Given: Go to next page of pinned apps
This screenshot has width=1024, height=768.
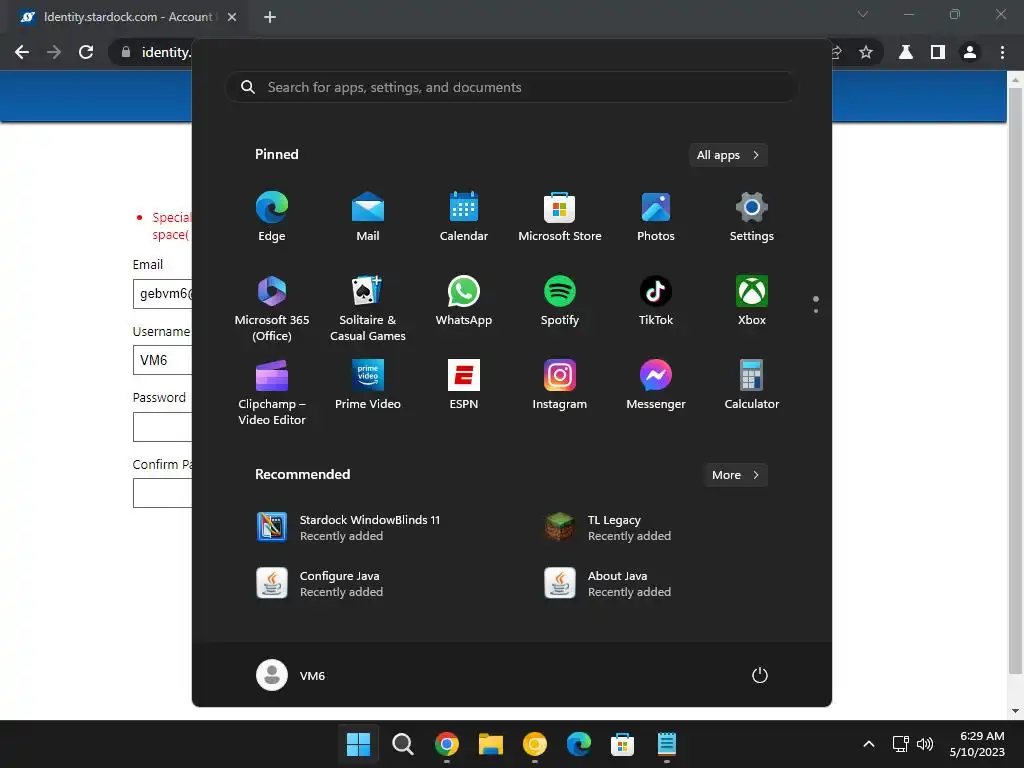Looking at the screenshot, I should coord(816,311).
